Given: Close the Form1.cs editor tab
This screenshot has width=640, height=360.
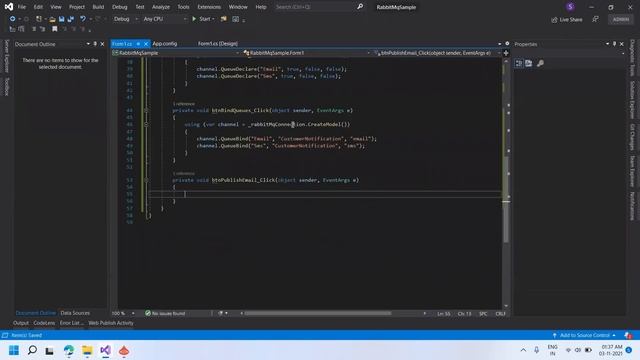Looking at the screenshot, I should tap(146, 44).
